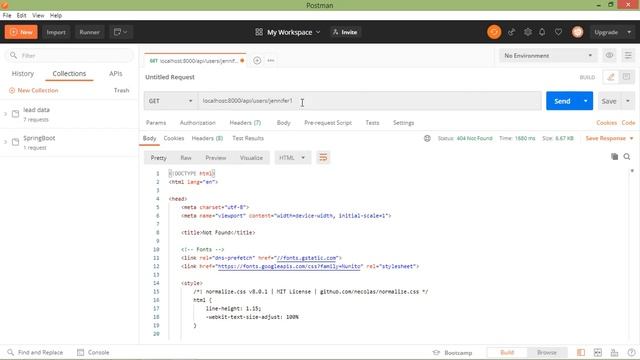Switch to the APIs sidebar tab
This screenshot has width=640, height=360.
coord(116,73)
